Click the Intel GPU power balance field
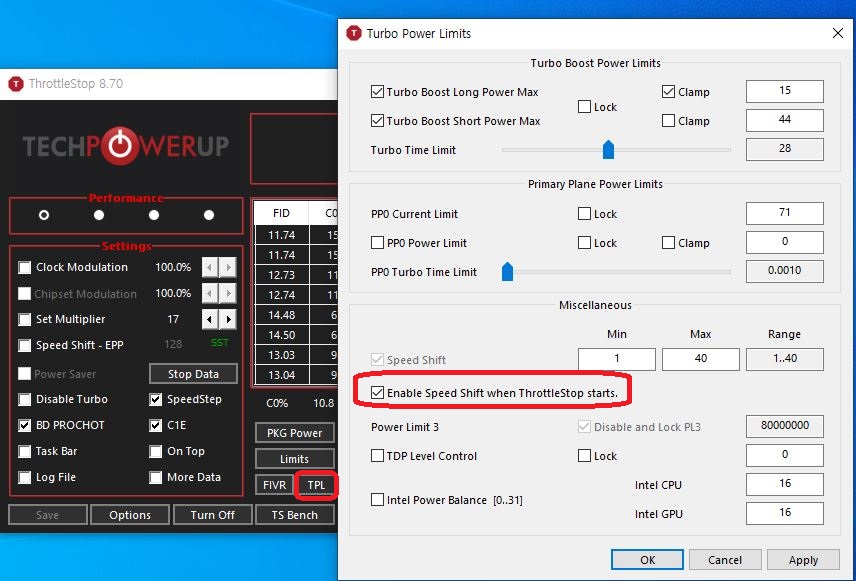 (x=784, y=513)
